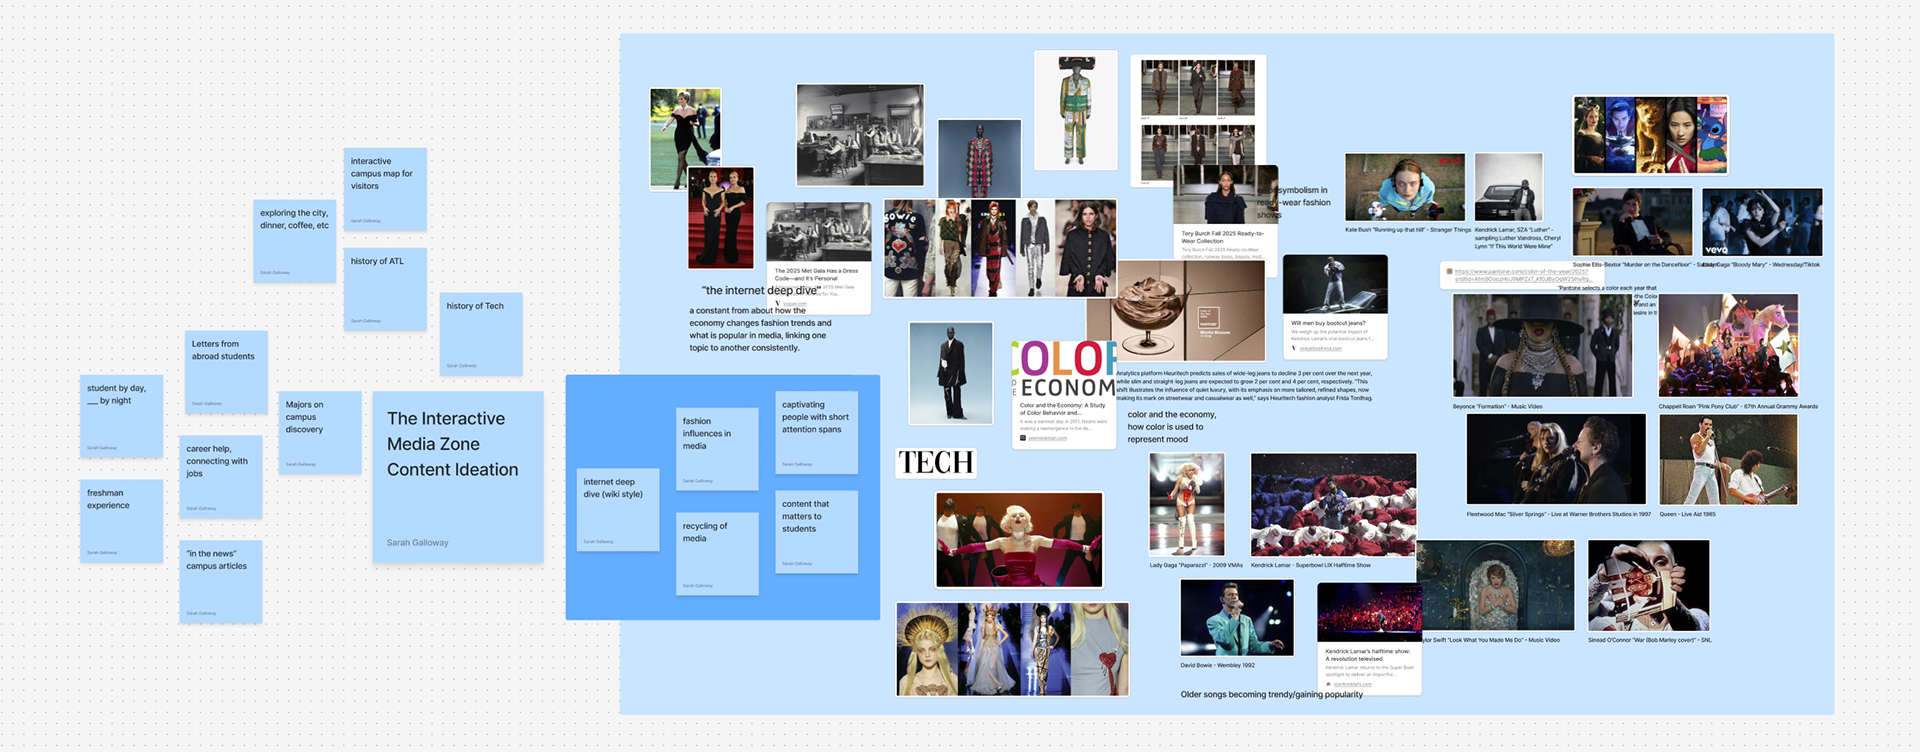This screenshot has width=1920, height=752.
Task: Select the Chappell Roan 'Pink Pony Club' Grammys image
Action: point(1728,345)
